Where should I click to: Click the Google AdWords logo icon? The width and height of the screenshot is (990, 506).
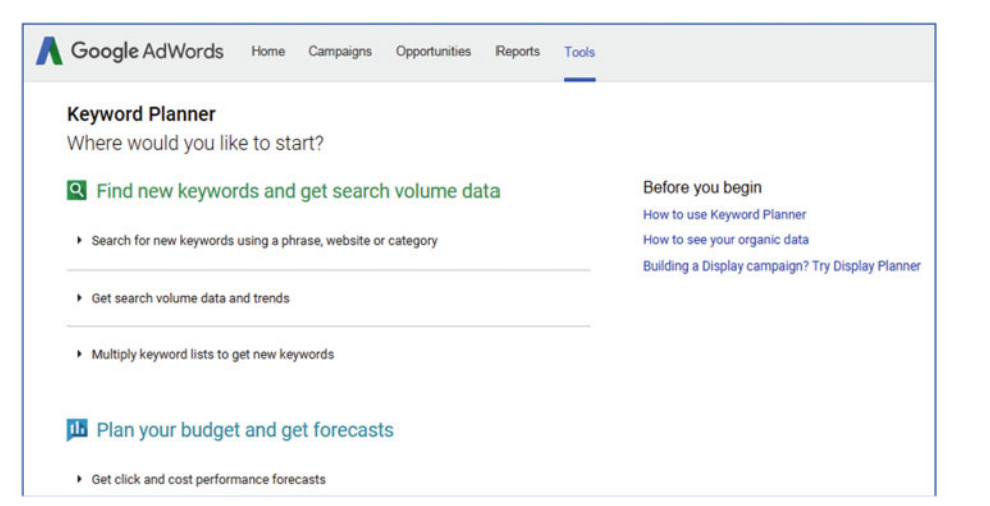49,51
